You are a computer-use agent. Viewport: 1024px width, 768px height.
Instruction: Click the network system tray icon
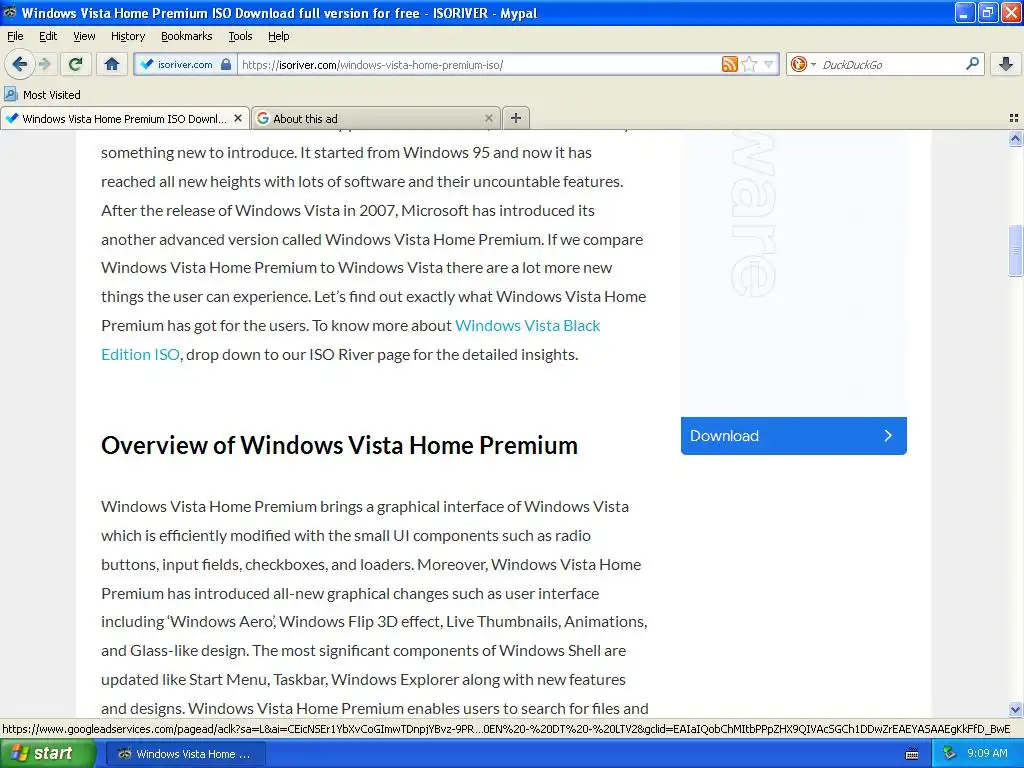click(x=949, y=754)
